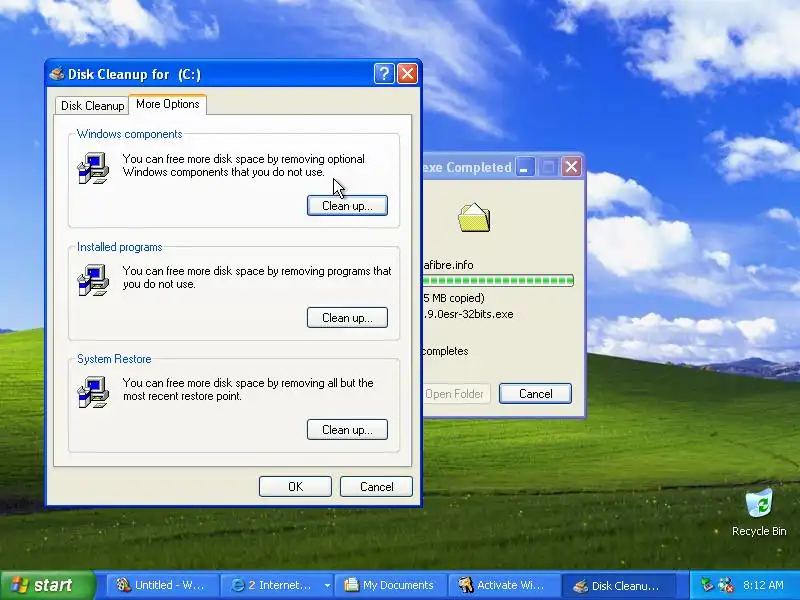Minimize the download completed window

pos(524,167)
